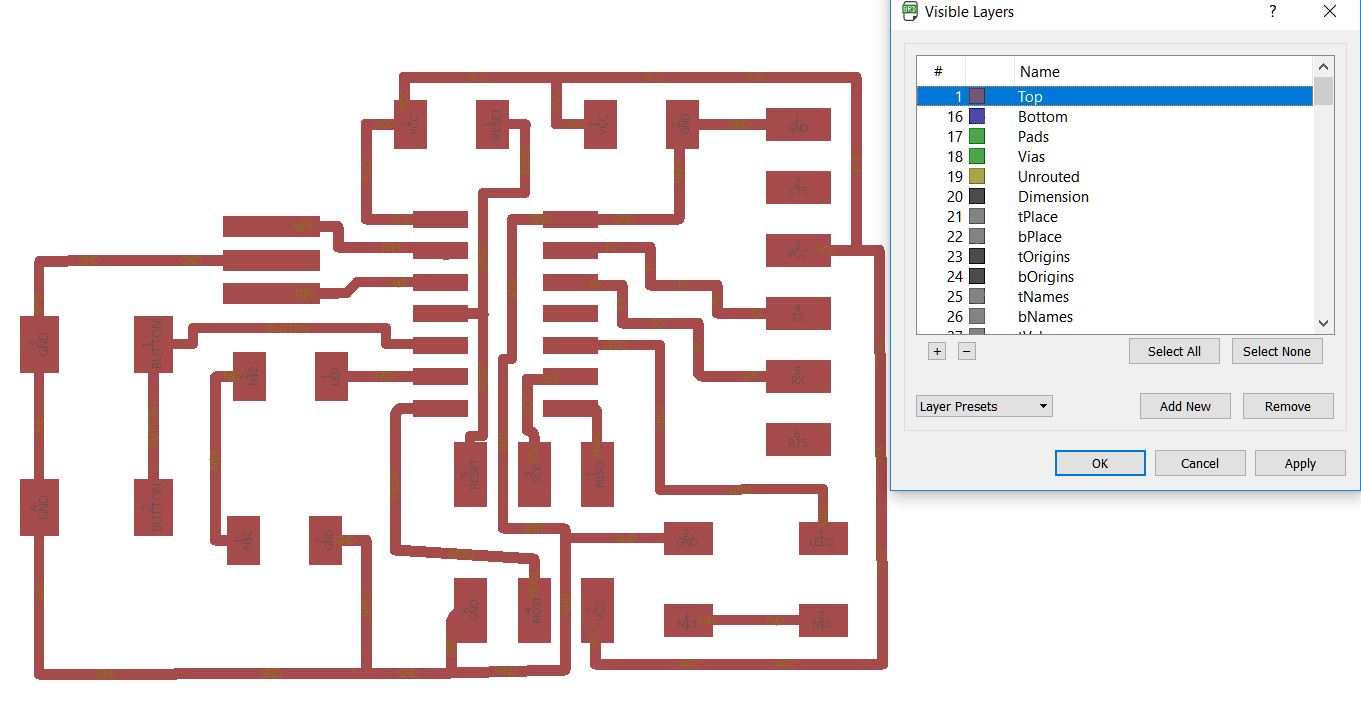The width and height of the screenshot is (1361, 724).
Task: Select the Vias layer row
Action: [x=1115, y=156]
